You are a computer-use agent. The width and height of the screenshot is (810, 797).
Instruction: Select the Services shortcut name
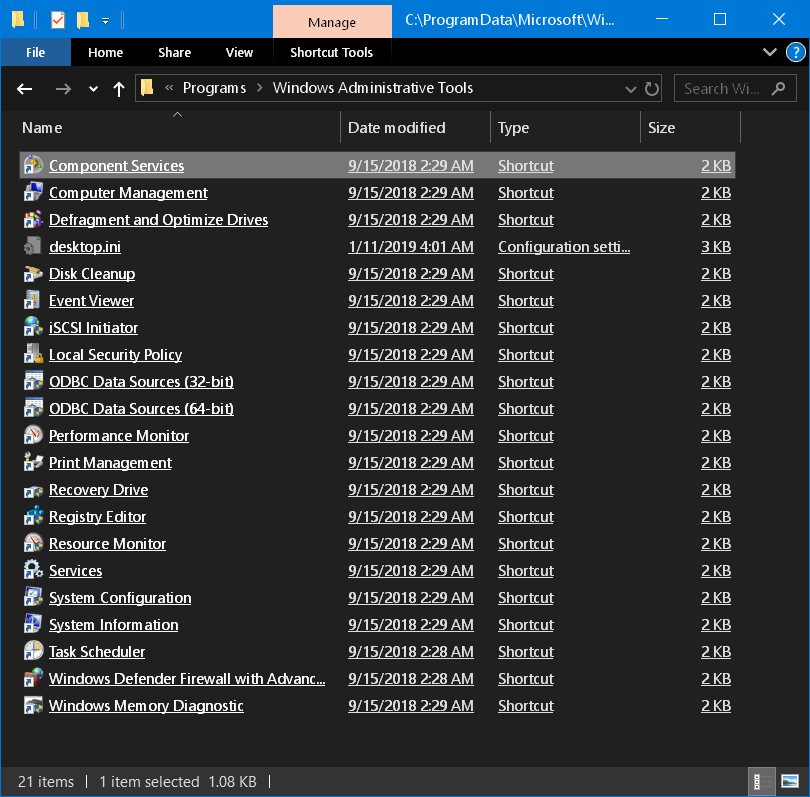coord(75,571)
